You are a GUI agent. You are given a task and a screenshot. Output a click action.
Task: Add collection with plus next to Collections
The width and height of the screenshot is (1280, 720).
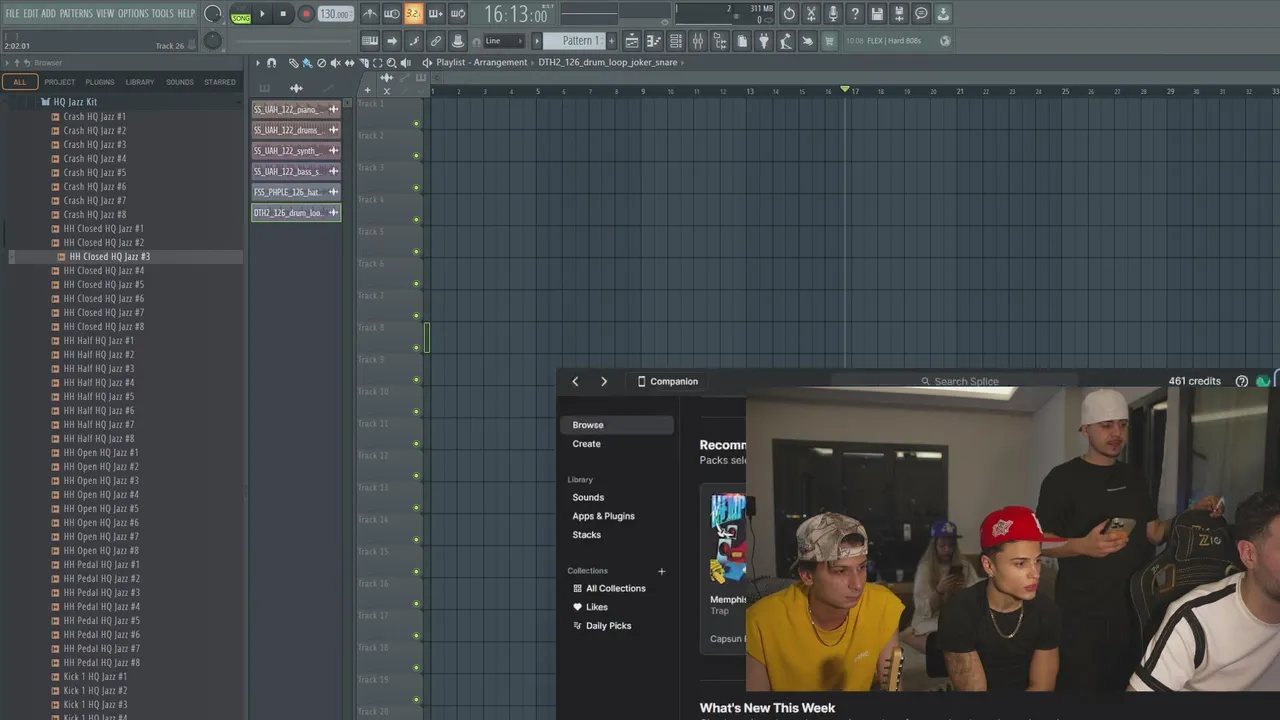click(661, 571)
